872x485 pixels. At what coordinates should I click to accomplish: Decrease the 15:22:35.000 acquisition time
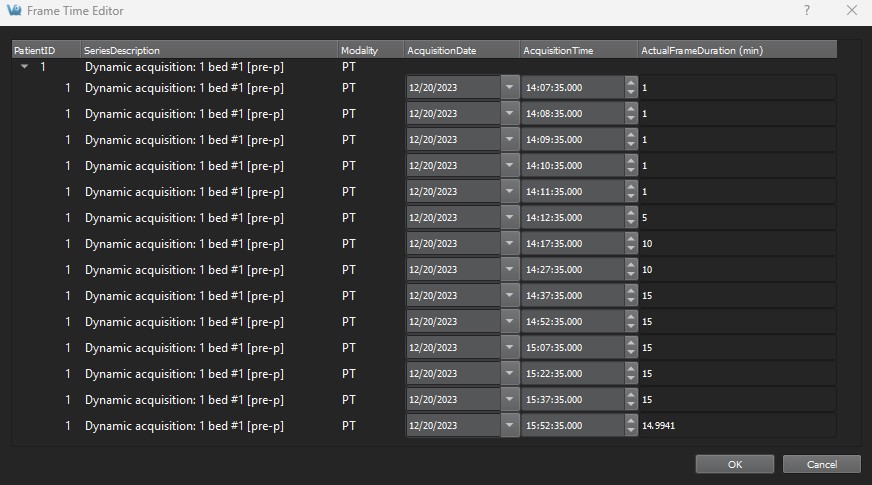point(630,379)
